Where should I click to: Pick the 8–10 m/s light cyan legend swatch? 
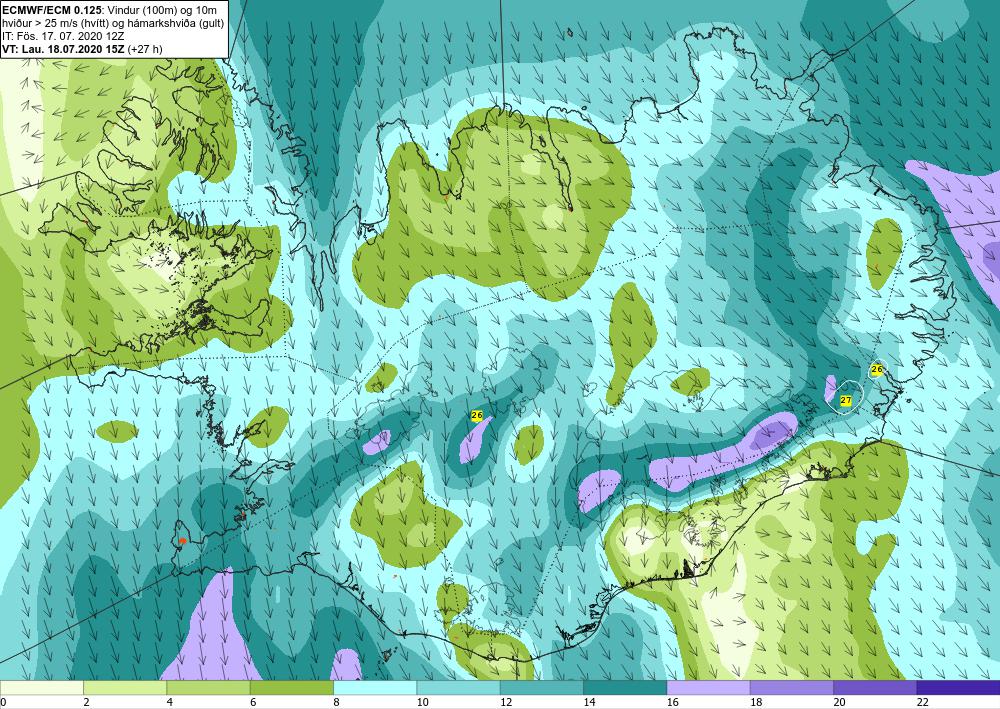click(375, 688)
